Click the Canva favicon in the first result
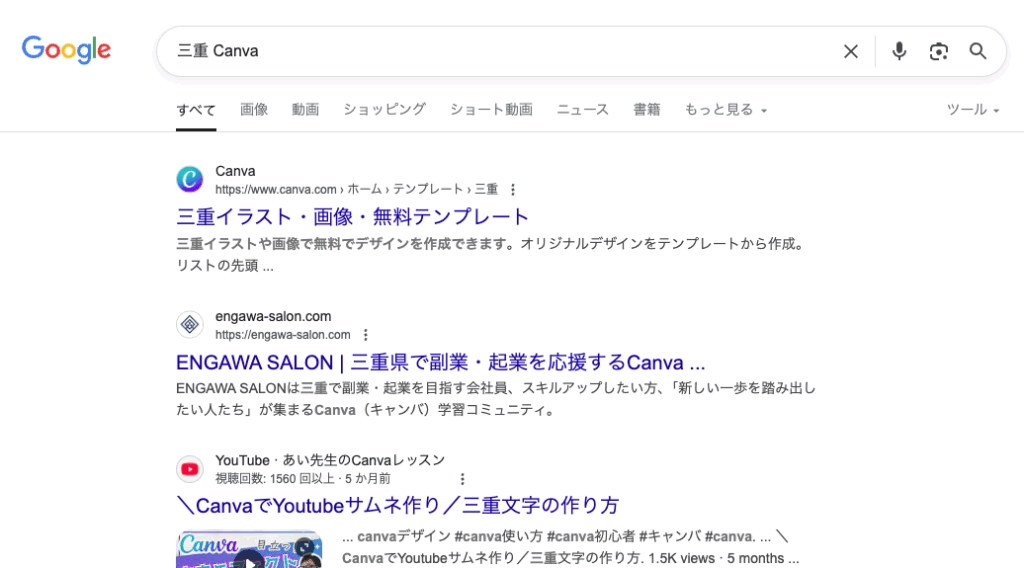The height and width of the screenshot is (568, 1024). 189,179
